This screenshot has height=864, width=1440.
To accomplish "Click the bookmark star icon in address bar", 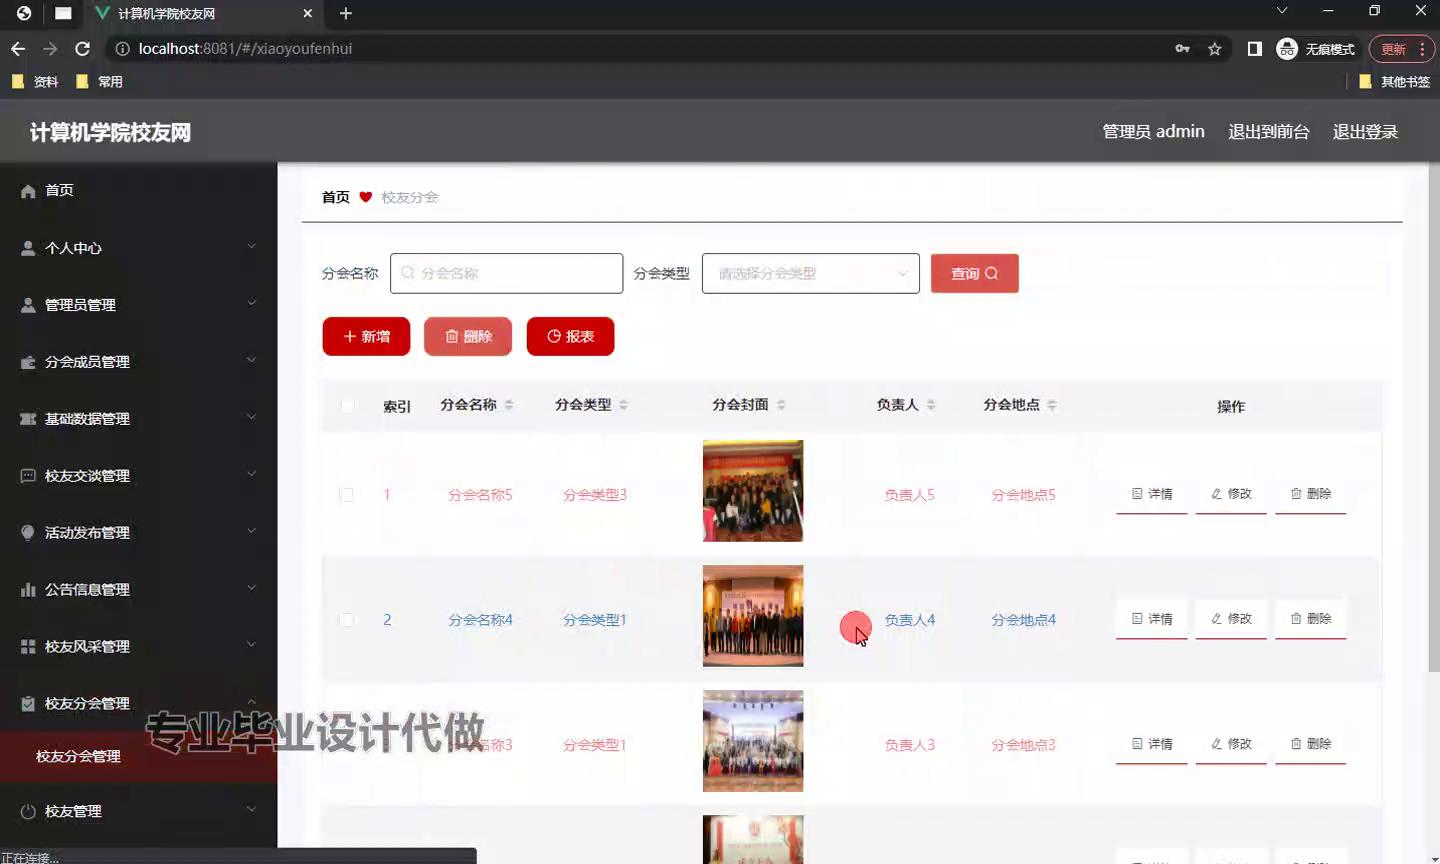I will click(x=1214, y=49).
